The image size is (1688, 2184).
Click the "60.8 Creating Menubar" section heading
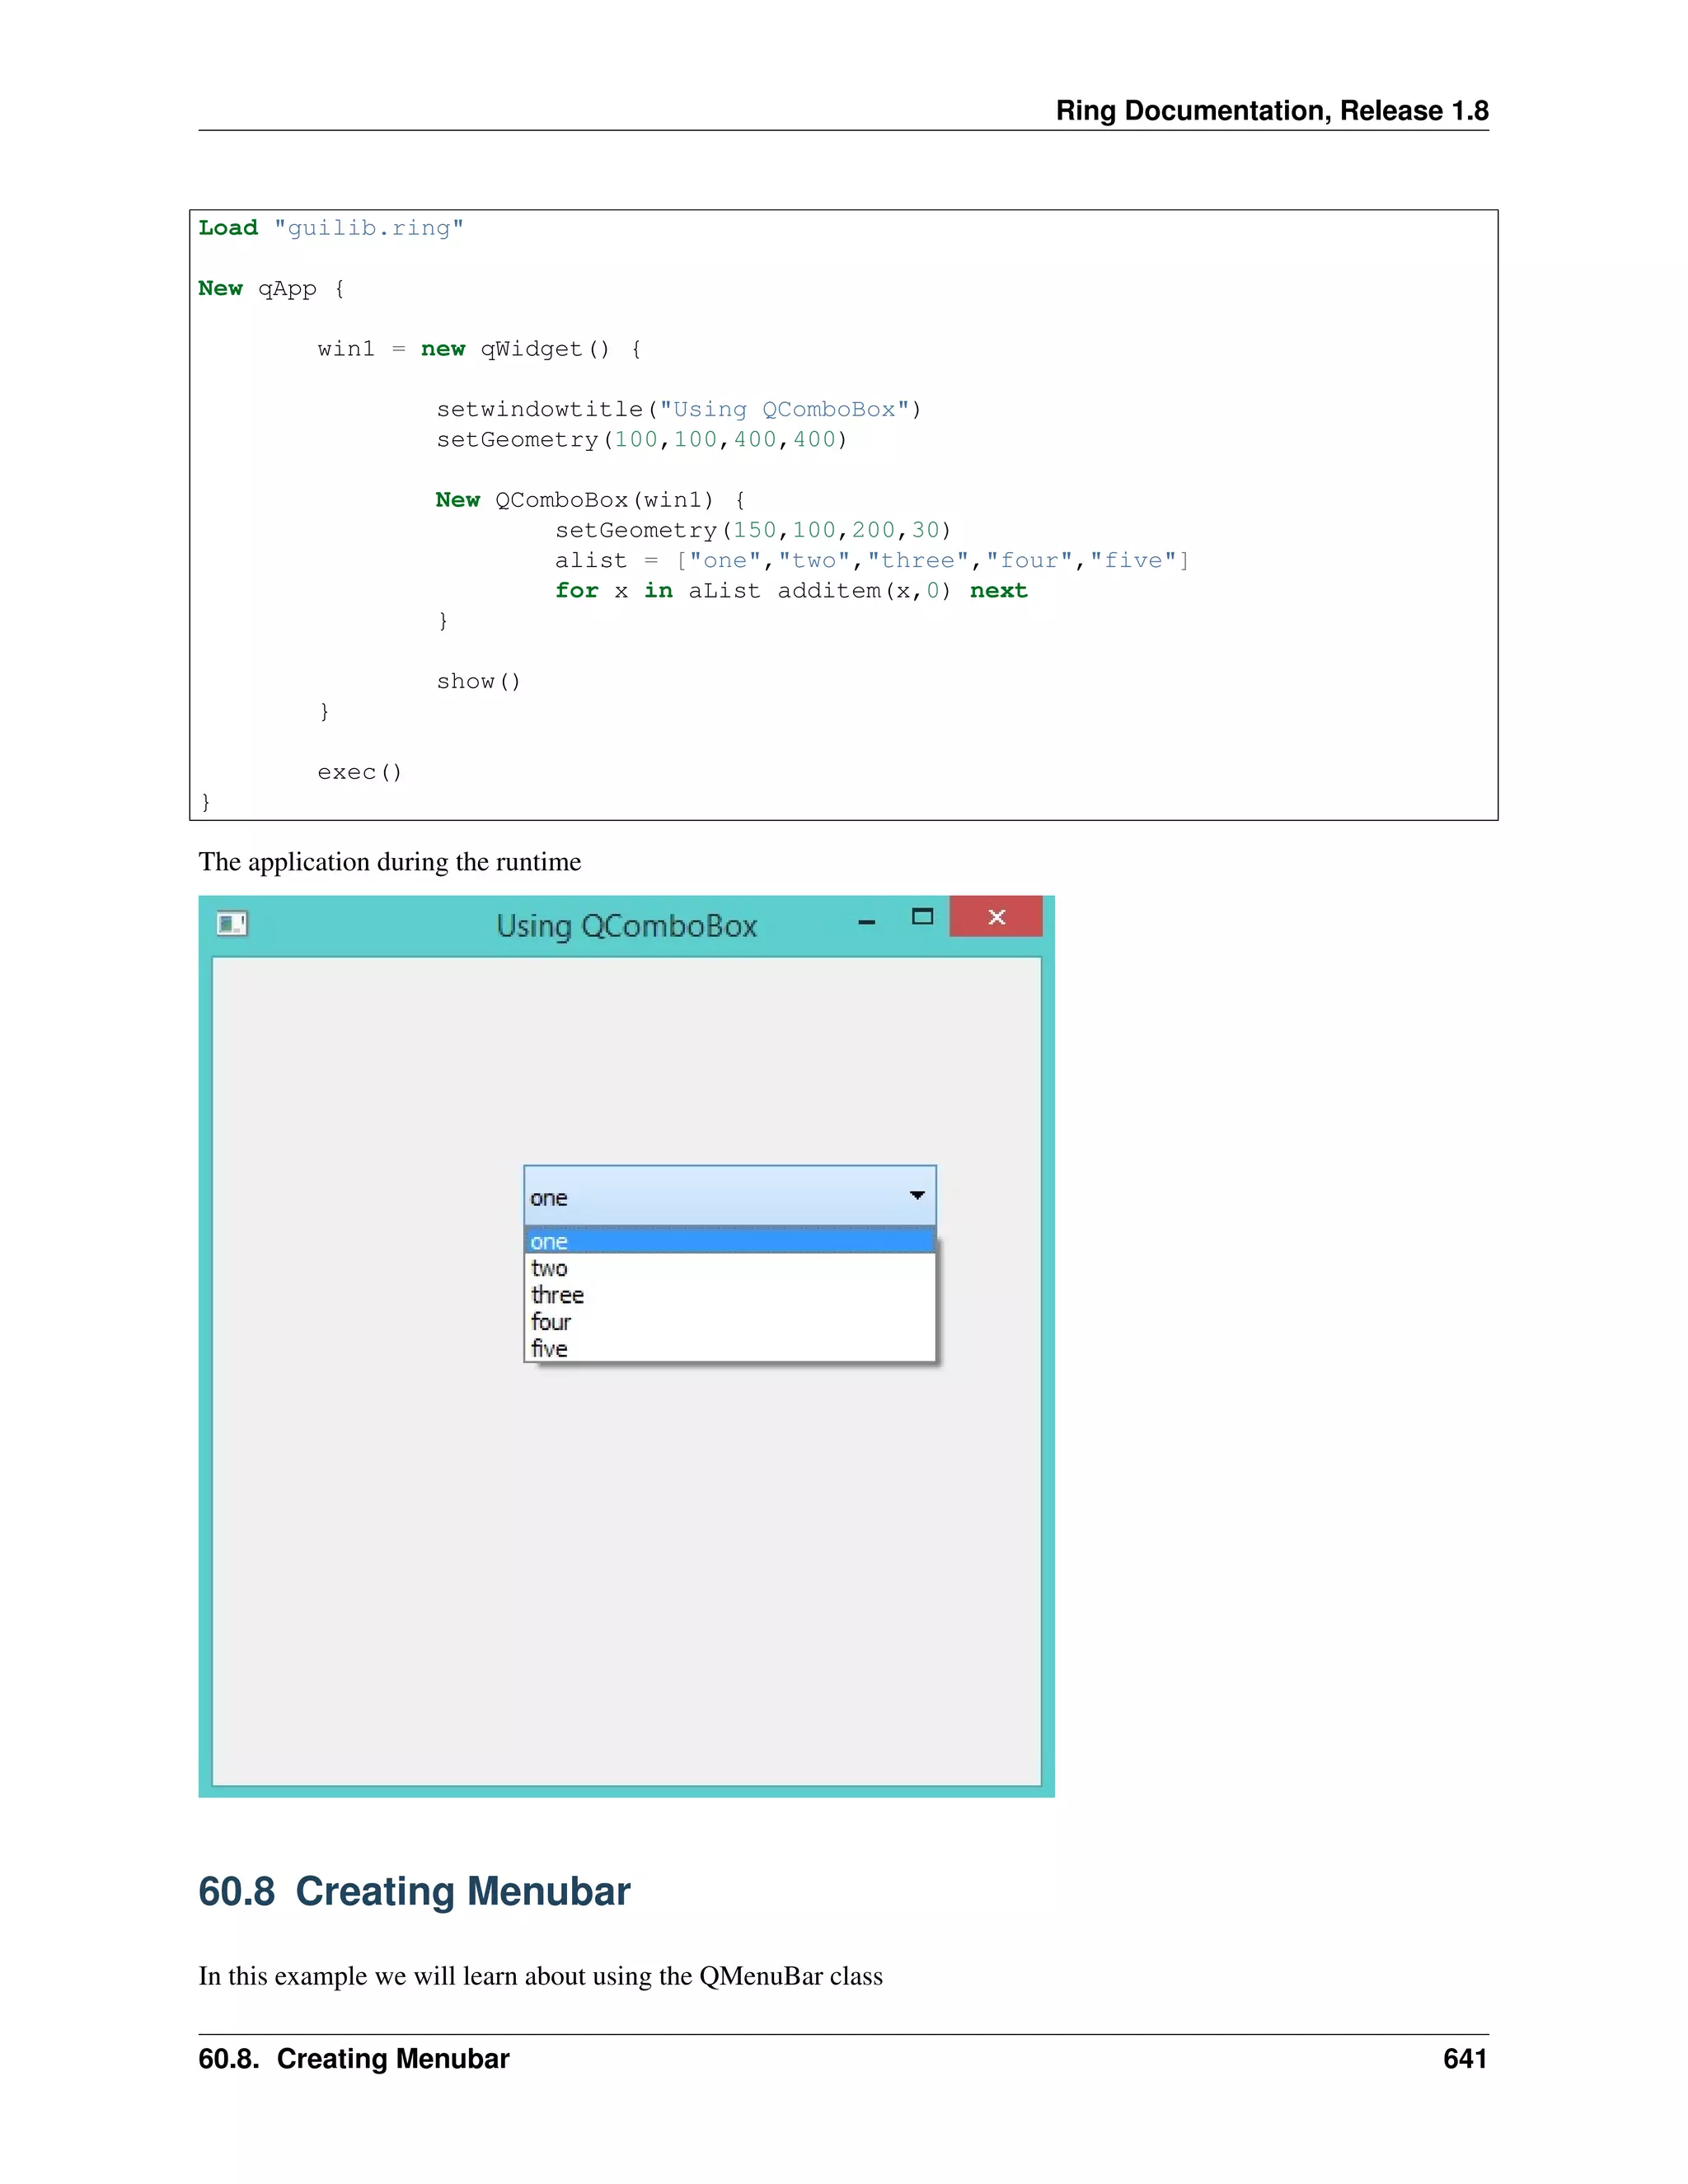tap(414, 1892)
